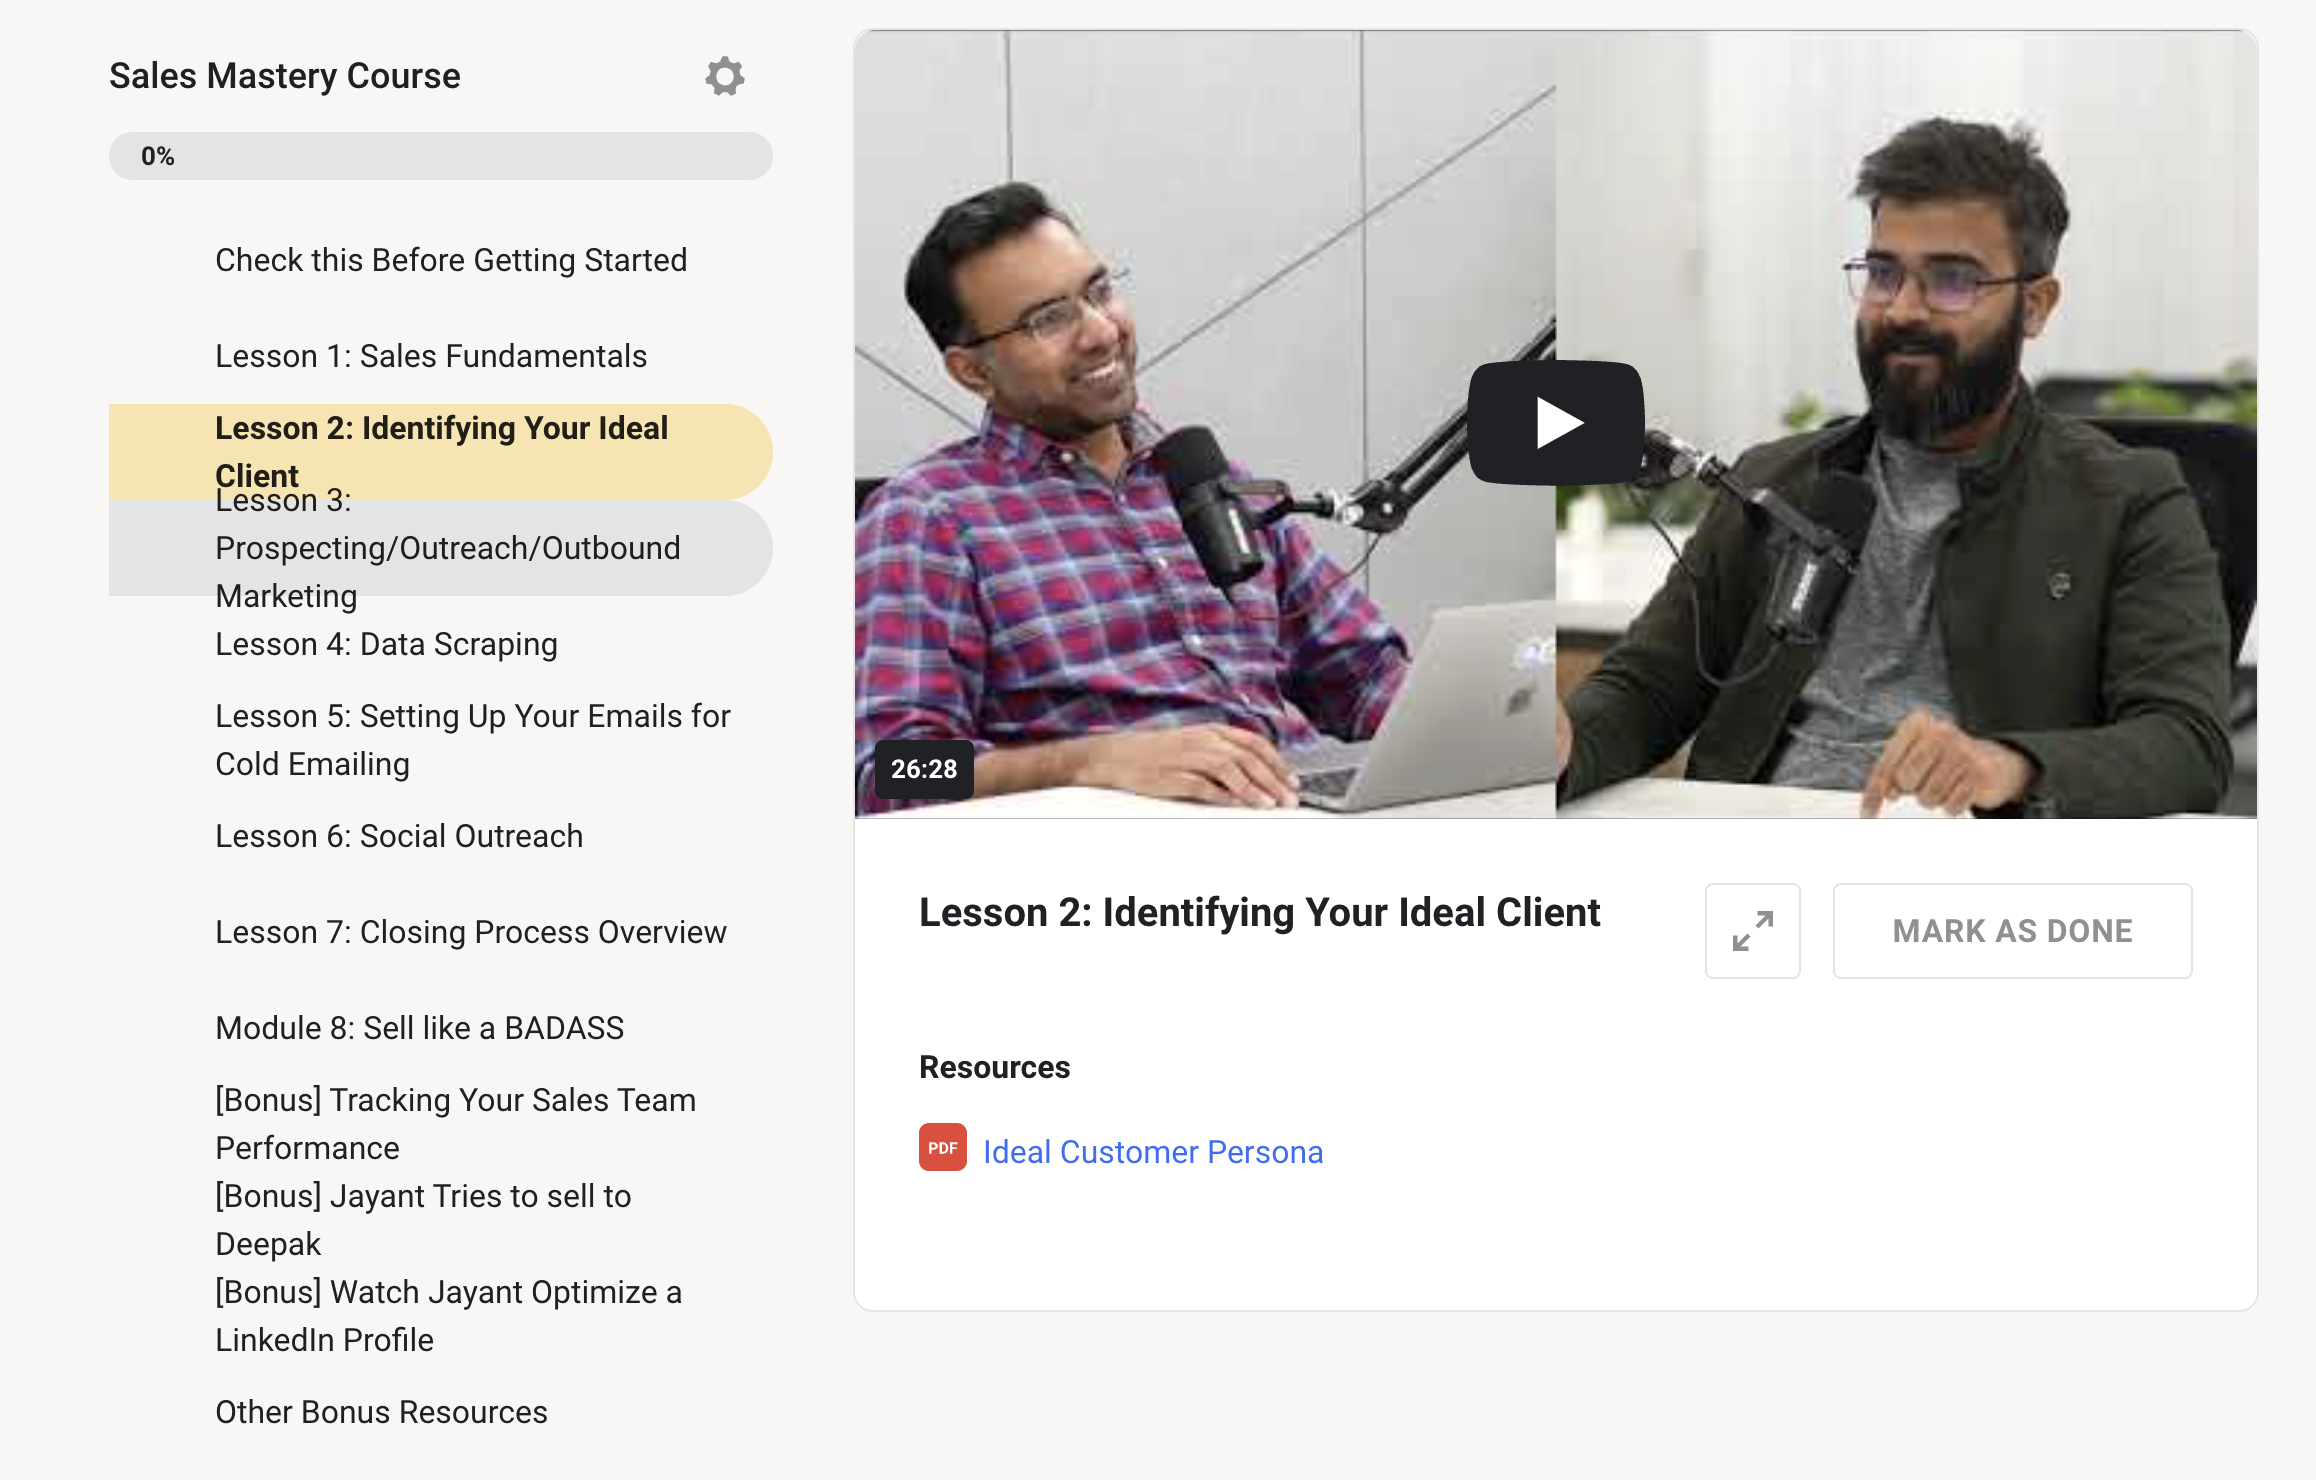Open Lesson 7: Closing Process Overview

point(470,931)
